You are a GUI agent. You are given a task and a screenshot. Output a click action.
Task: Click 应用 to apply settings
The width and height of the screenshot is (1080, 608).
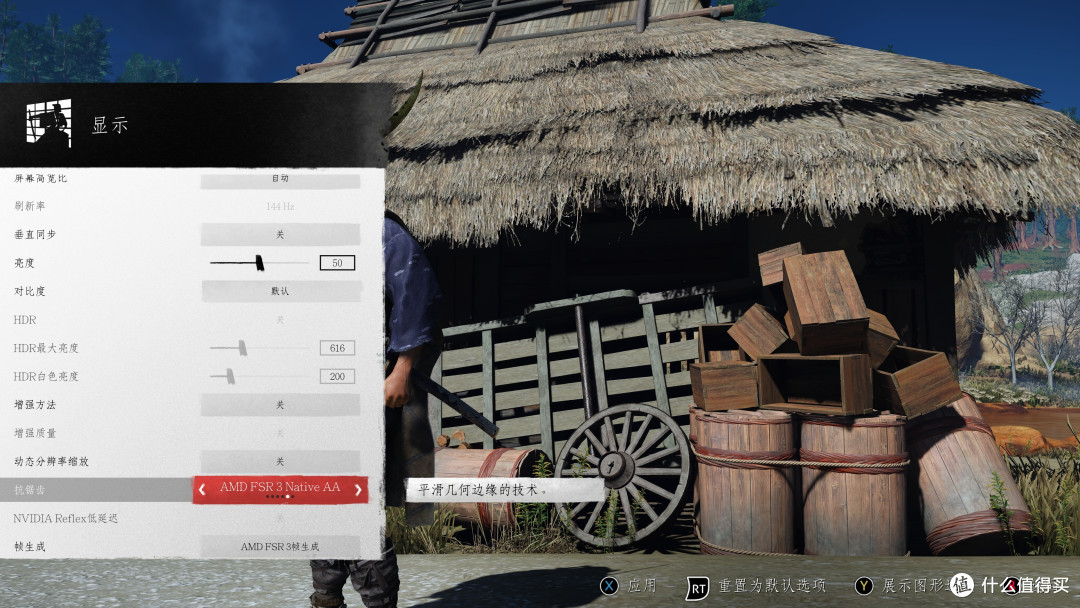642,586
